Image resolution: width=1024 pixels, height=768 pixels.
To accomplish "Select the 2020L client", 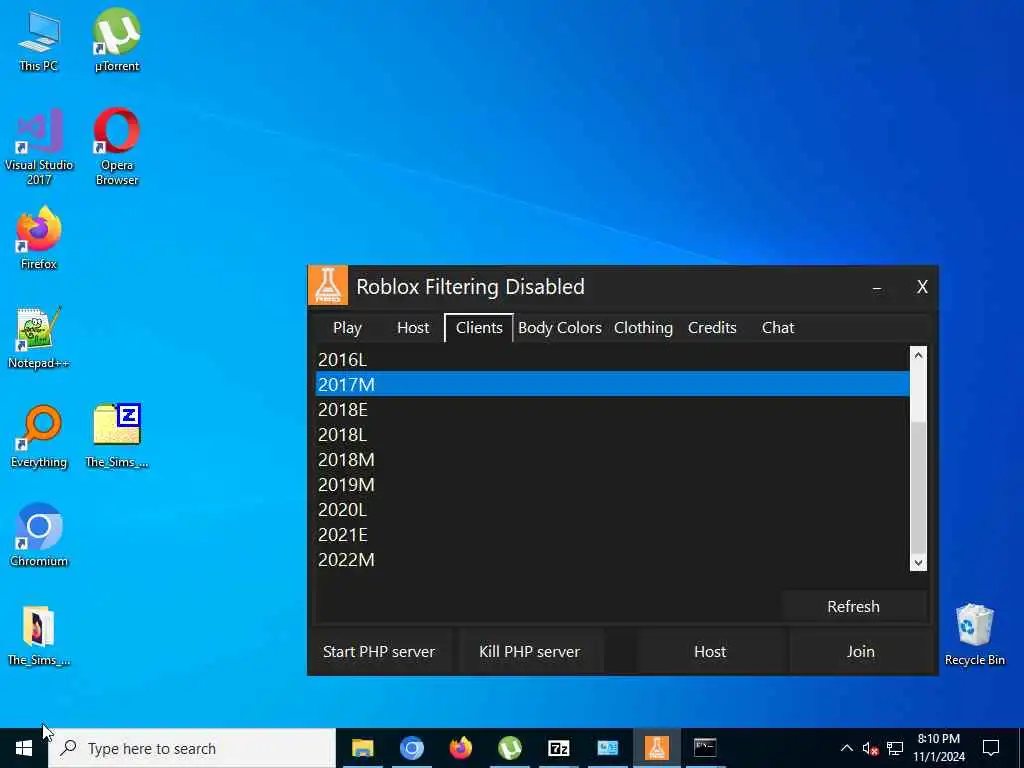I will pos(612,510).
